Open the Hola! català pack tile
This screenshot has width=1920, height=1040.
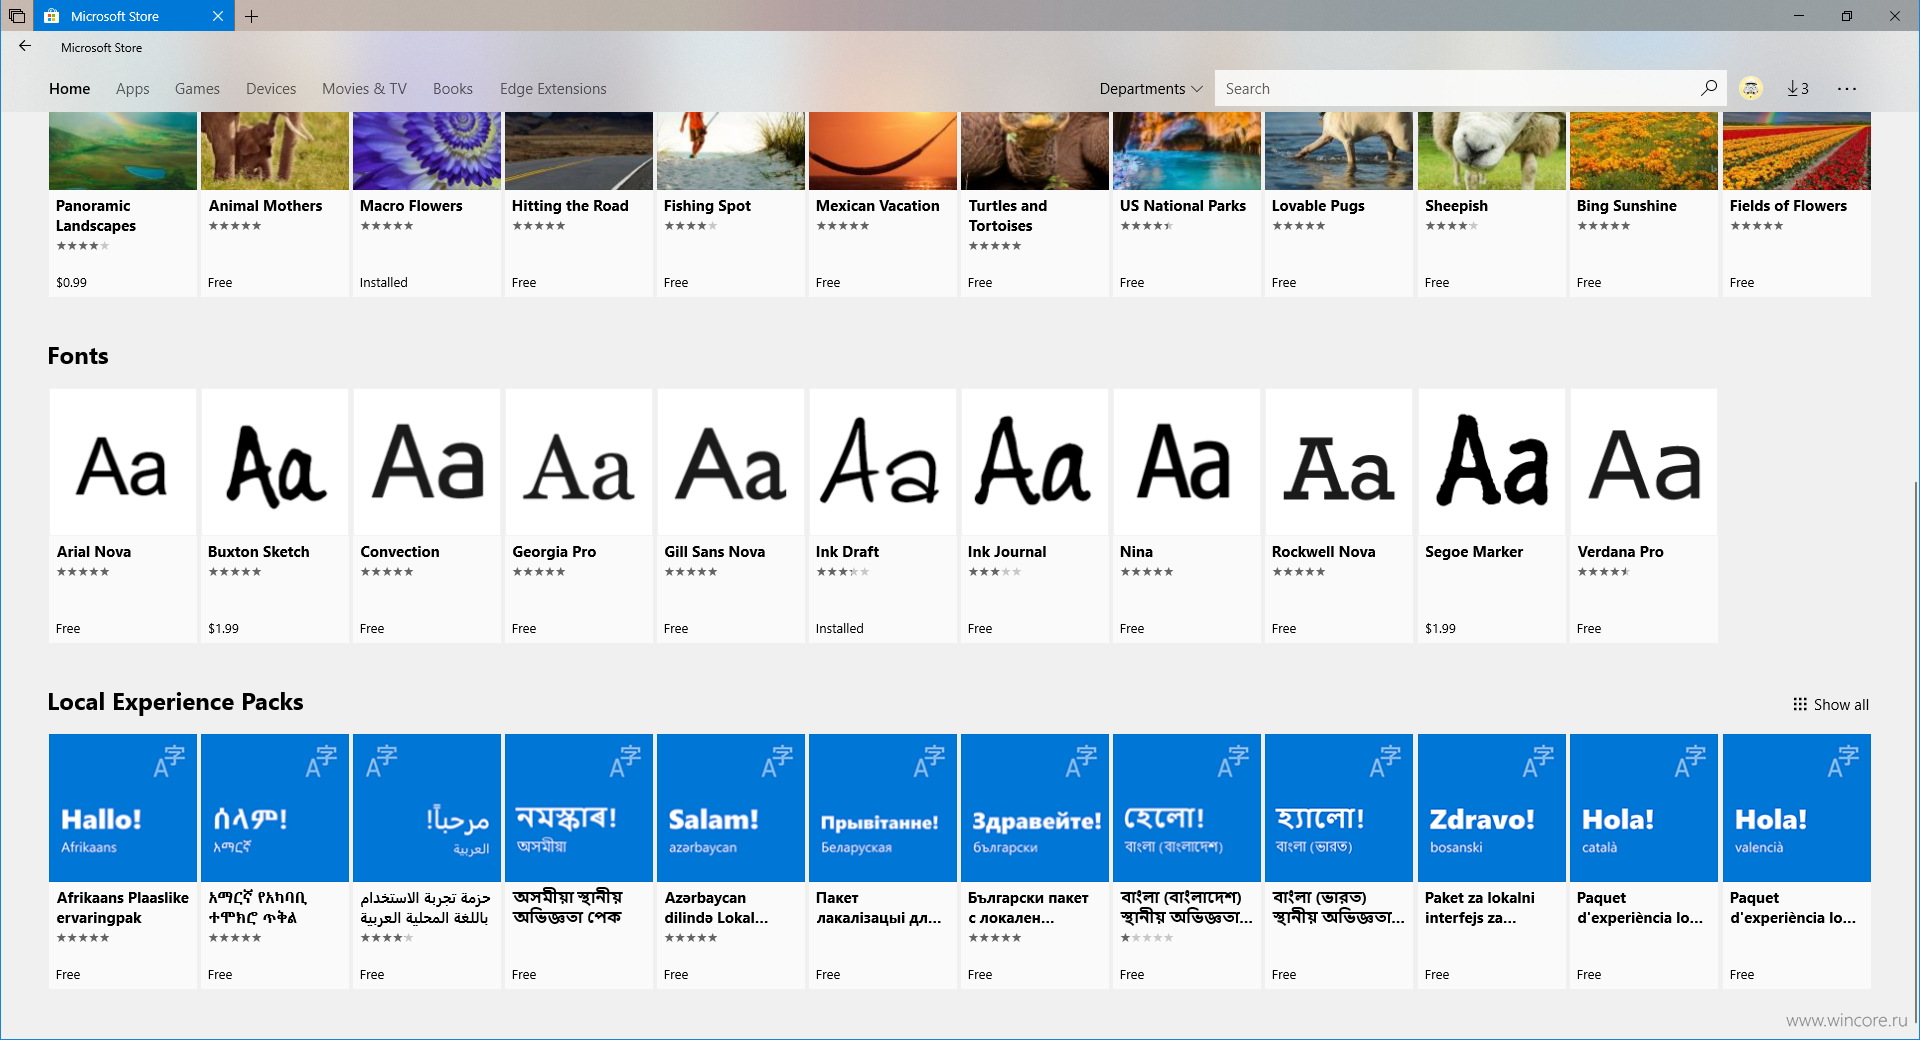coord(1644,861)
